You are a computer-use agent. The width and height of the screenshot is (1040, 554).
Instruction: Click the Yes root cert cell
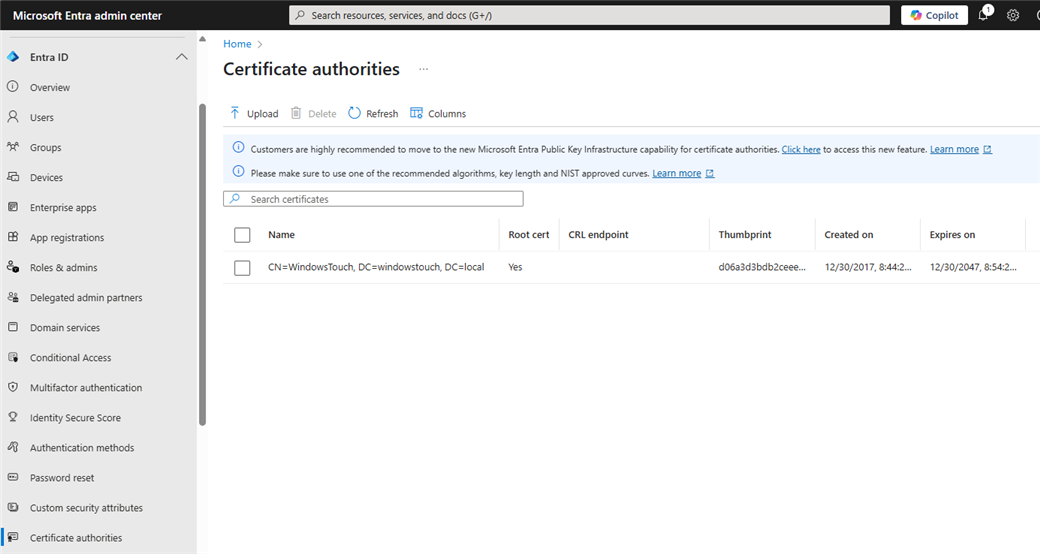[x=515, y=267]
